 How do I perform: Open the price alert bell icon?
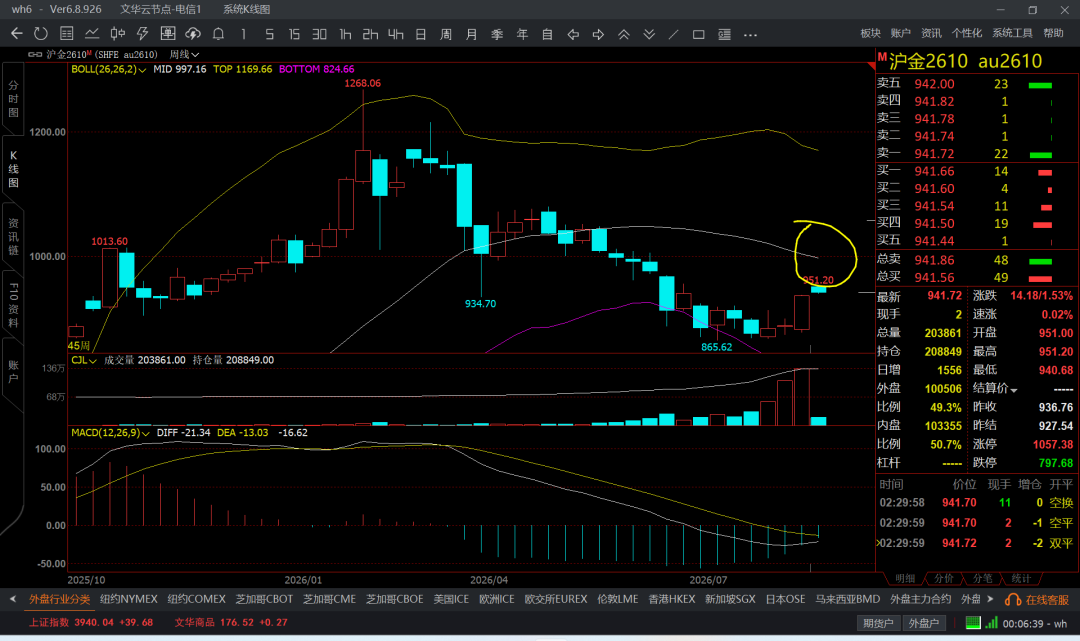[218, 34]
